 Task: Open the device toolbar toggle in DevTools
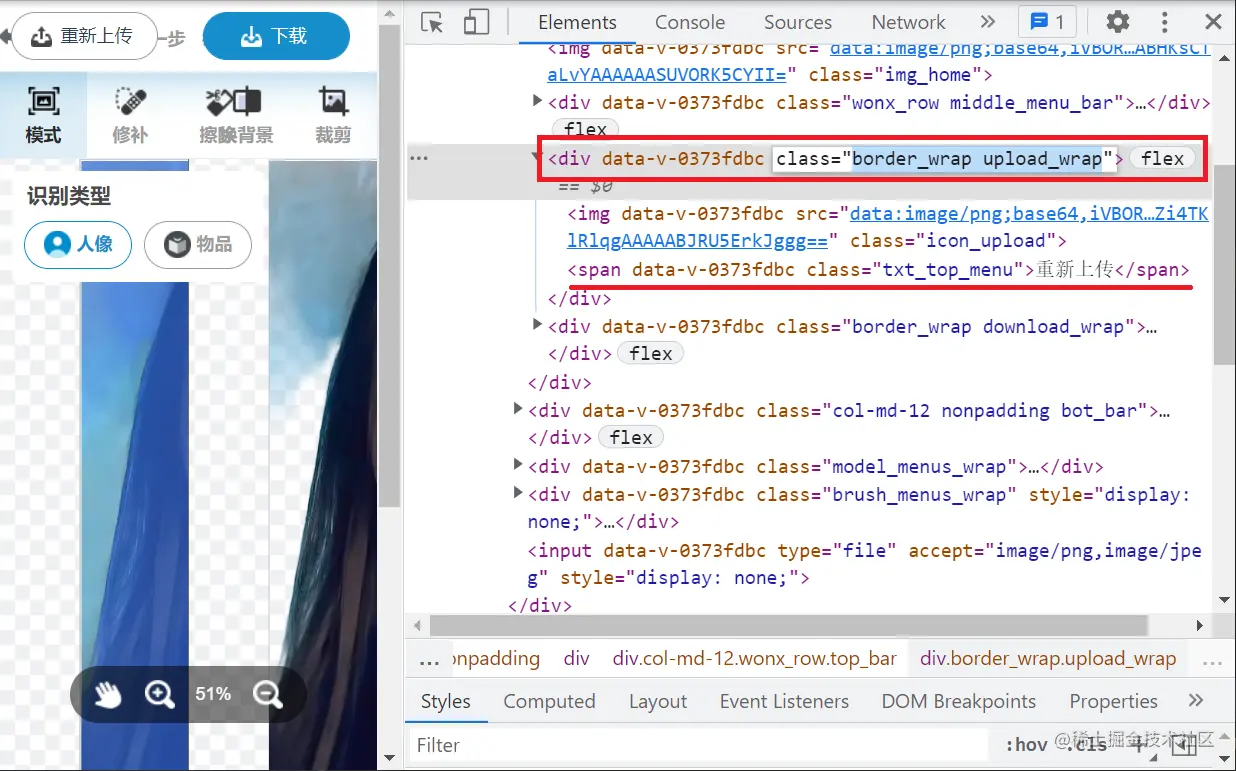point(475,22)
